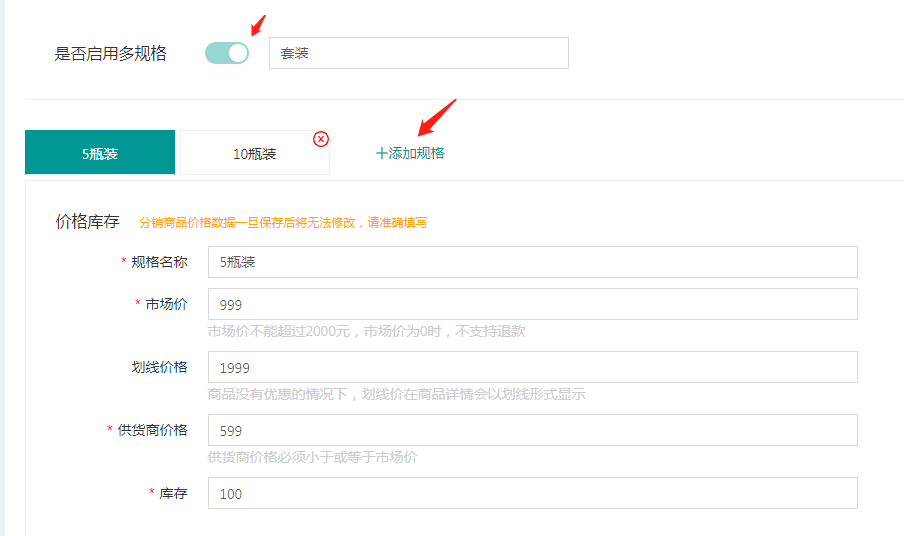904x536 pixels.
Task: Click the 价格库存 section heading
Action: tap(87, 222)
